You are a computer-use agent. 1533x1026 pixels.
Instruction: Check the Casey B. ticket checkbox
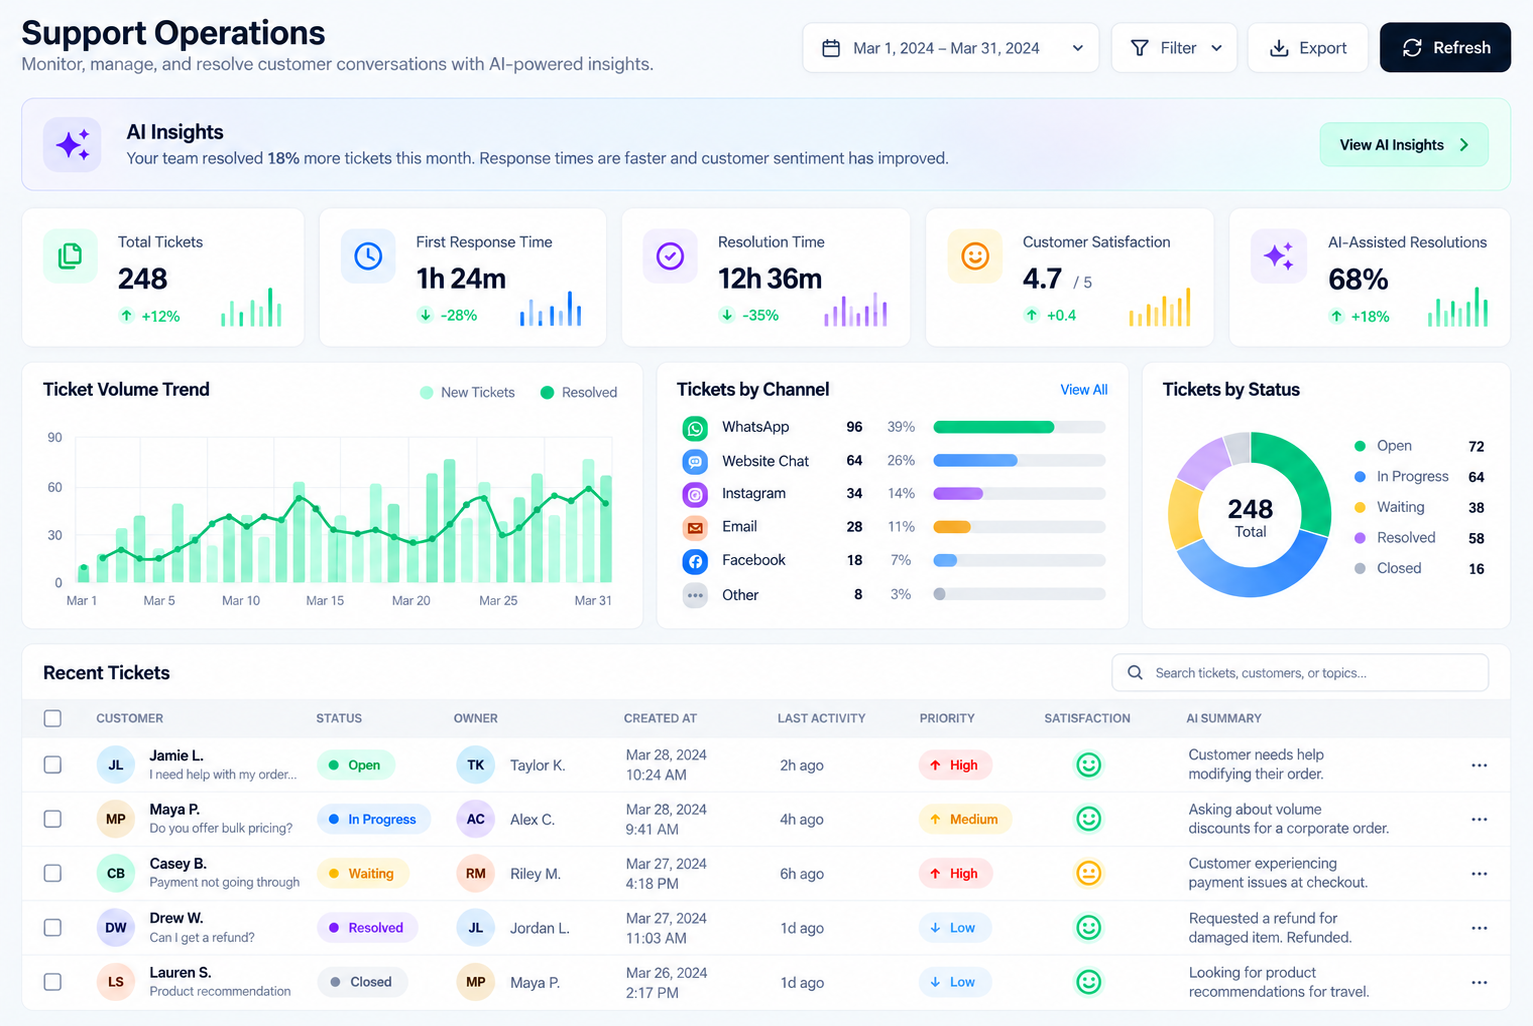point(53,873)
